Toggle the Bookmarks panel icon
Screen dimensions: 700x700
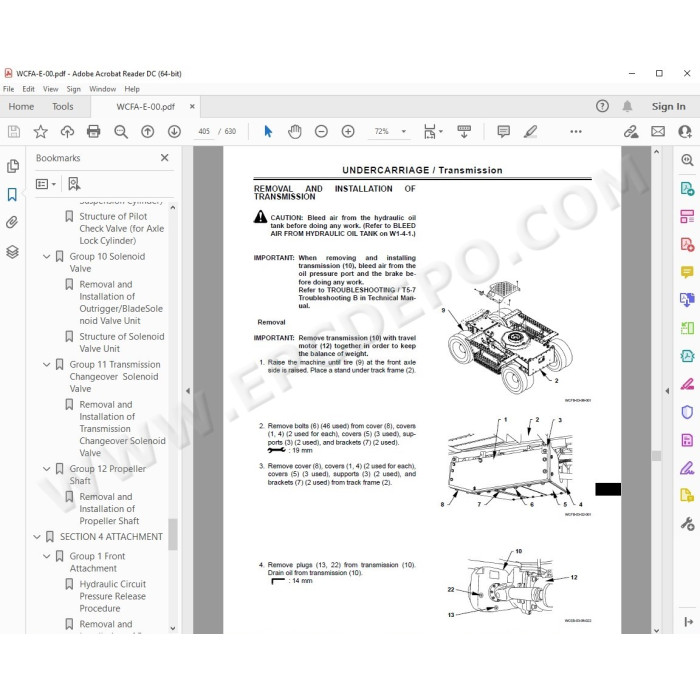(12, 194)
